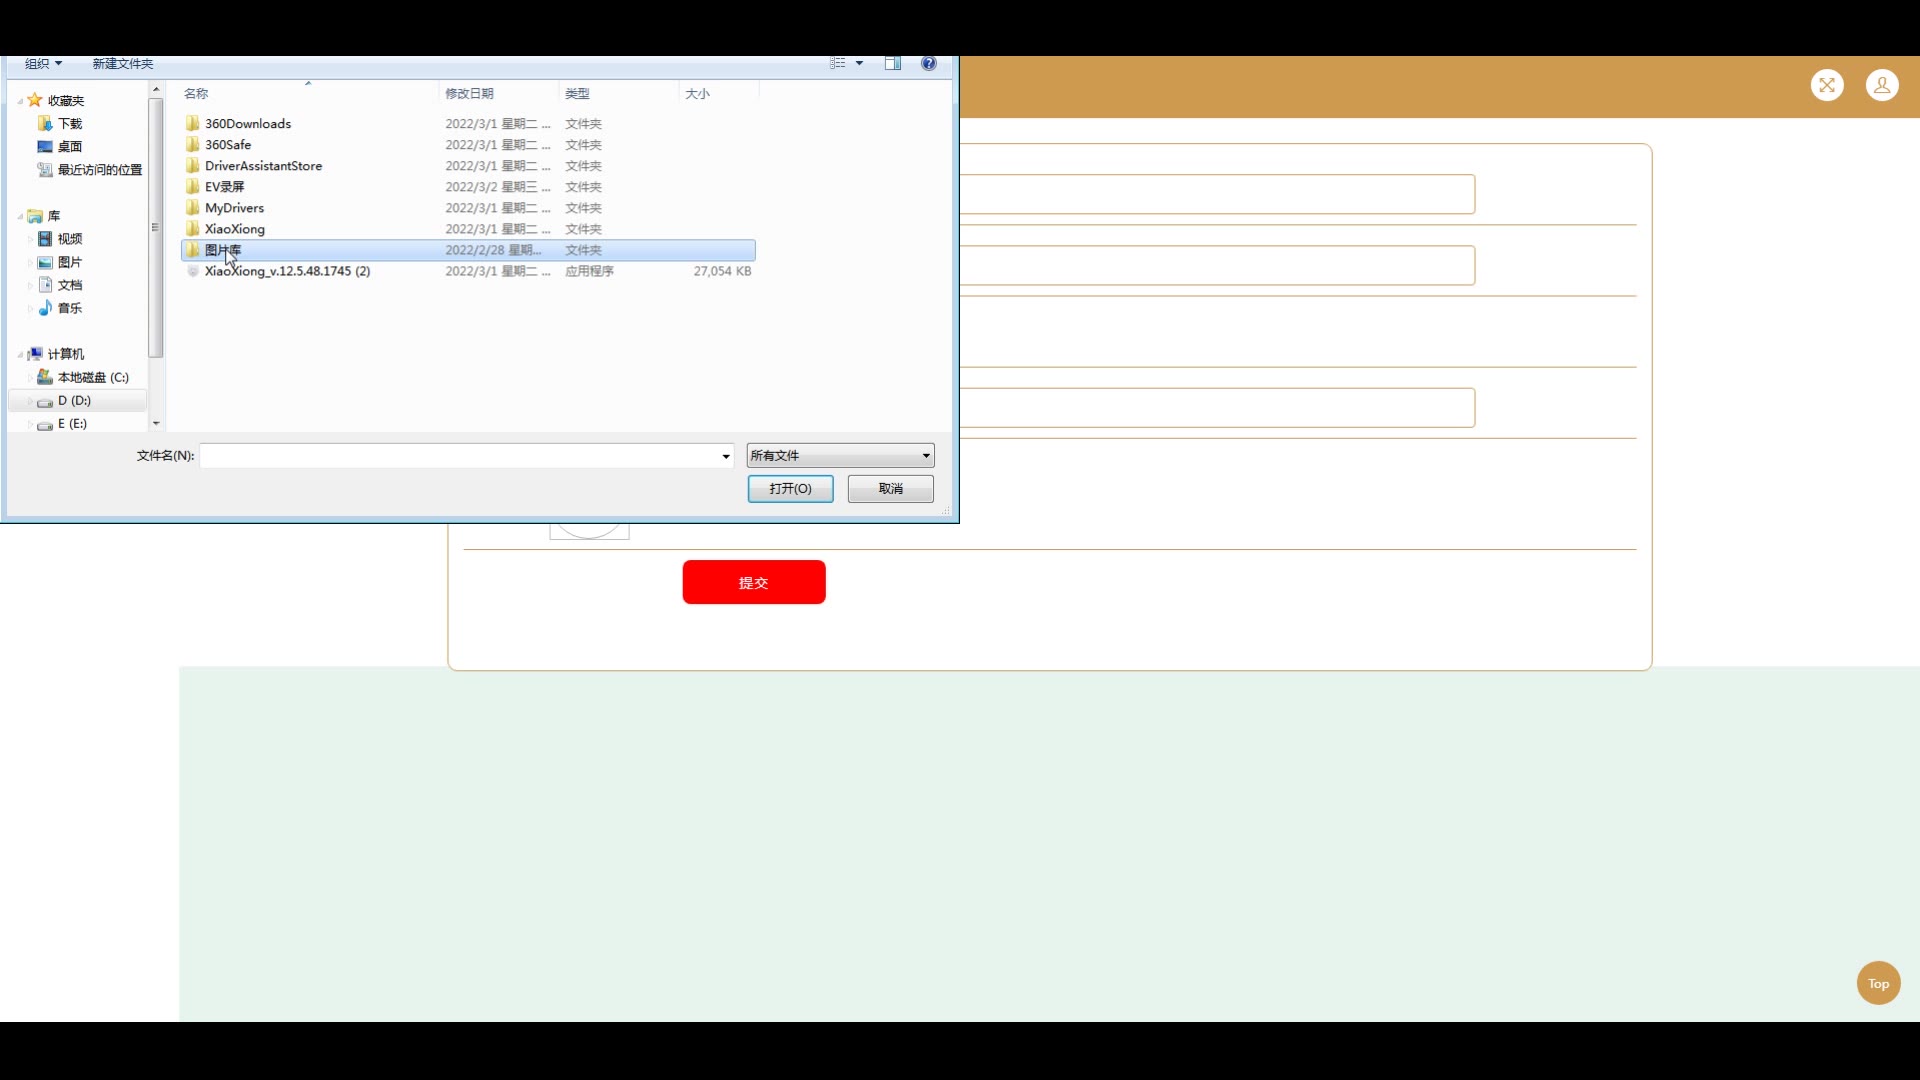Open the Organize menu
The image size is (1920, 1080).
tap(43, 63)
